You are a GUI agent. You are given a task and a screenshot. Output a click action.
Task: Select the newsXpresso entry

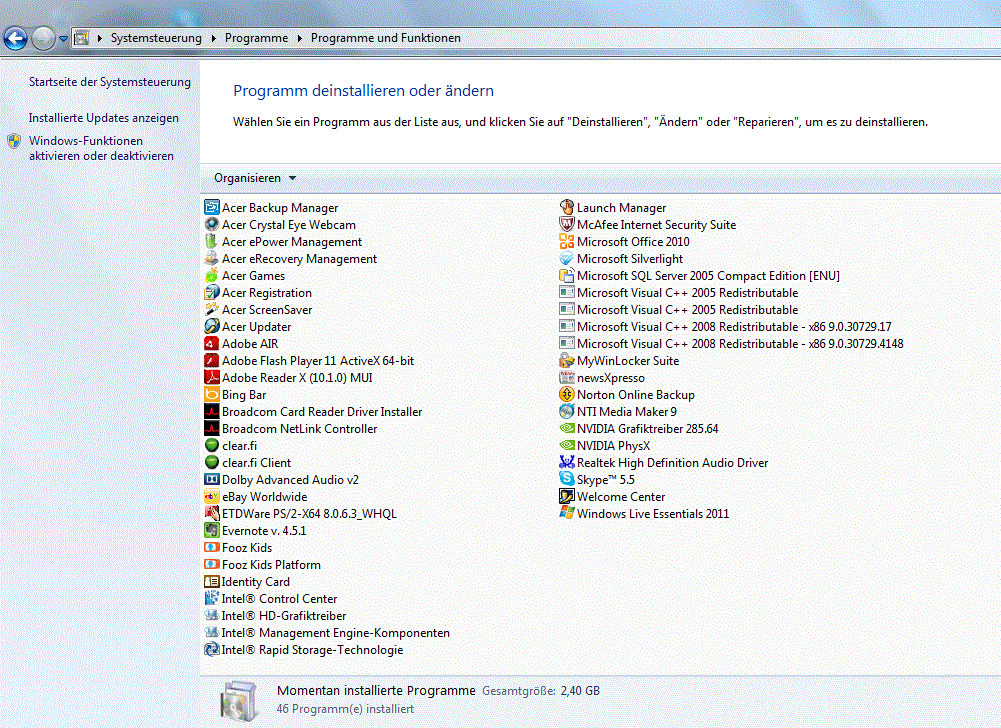602,377
